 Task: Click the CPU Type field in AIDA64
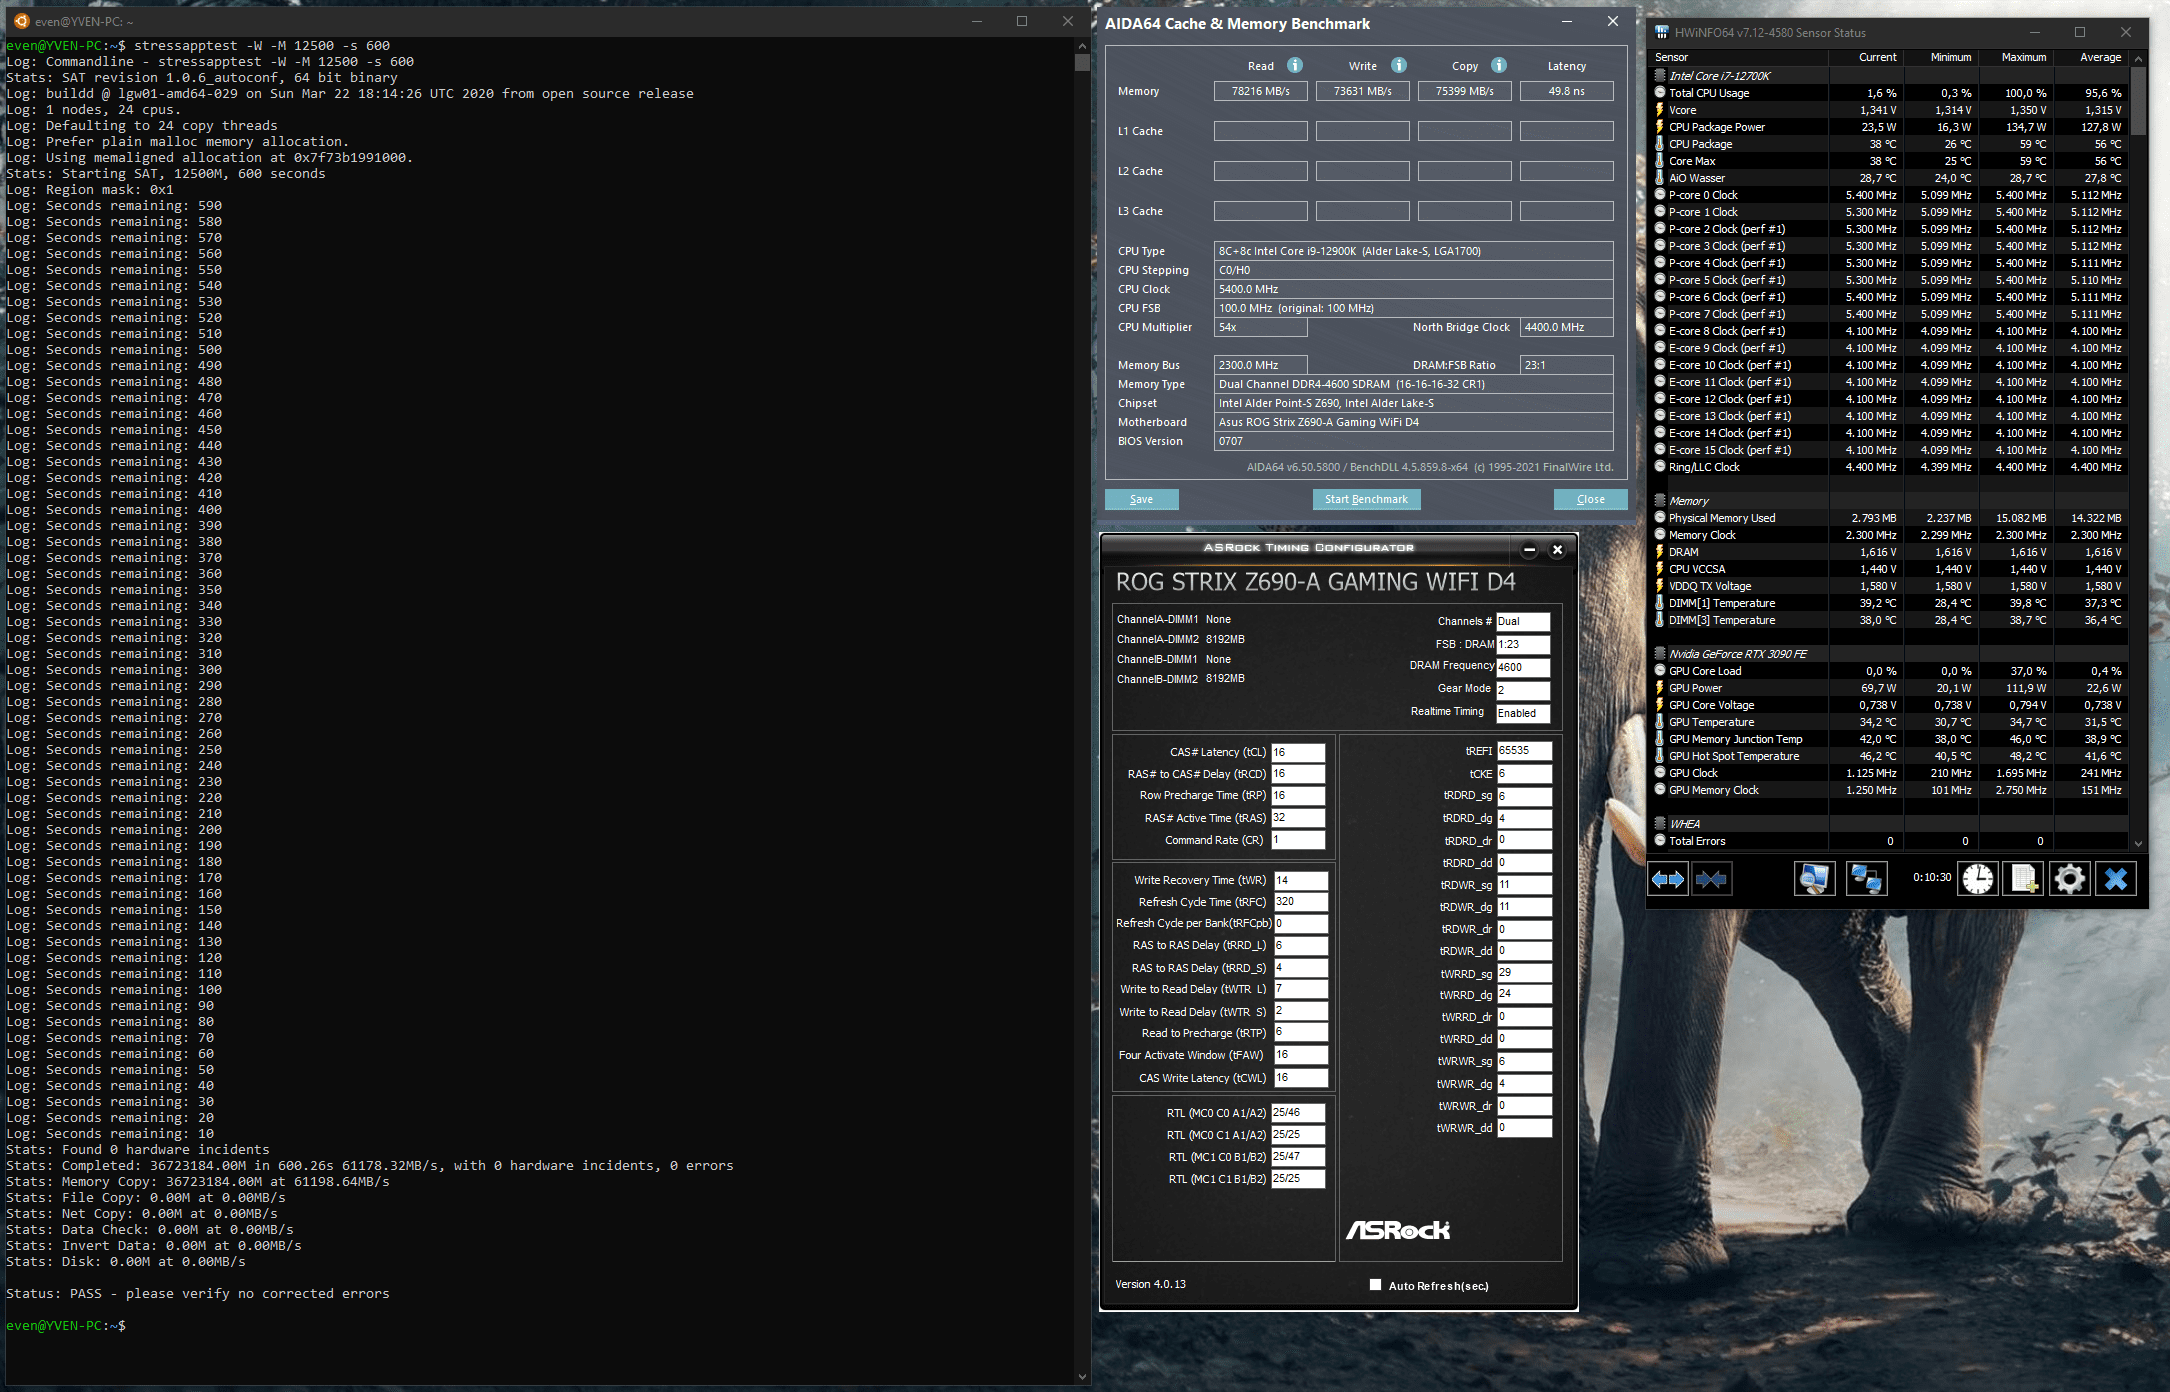(x=1413, y=251)
